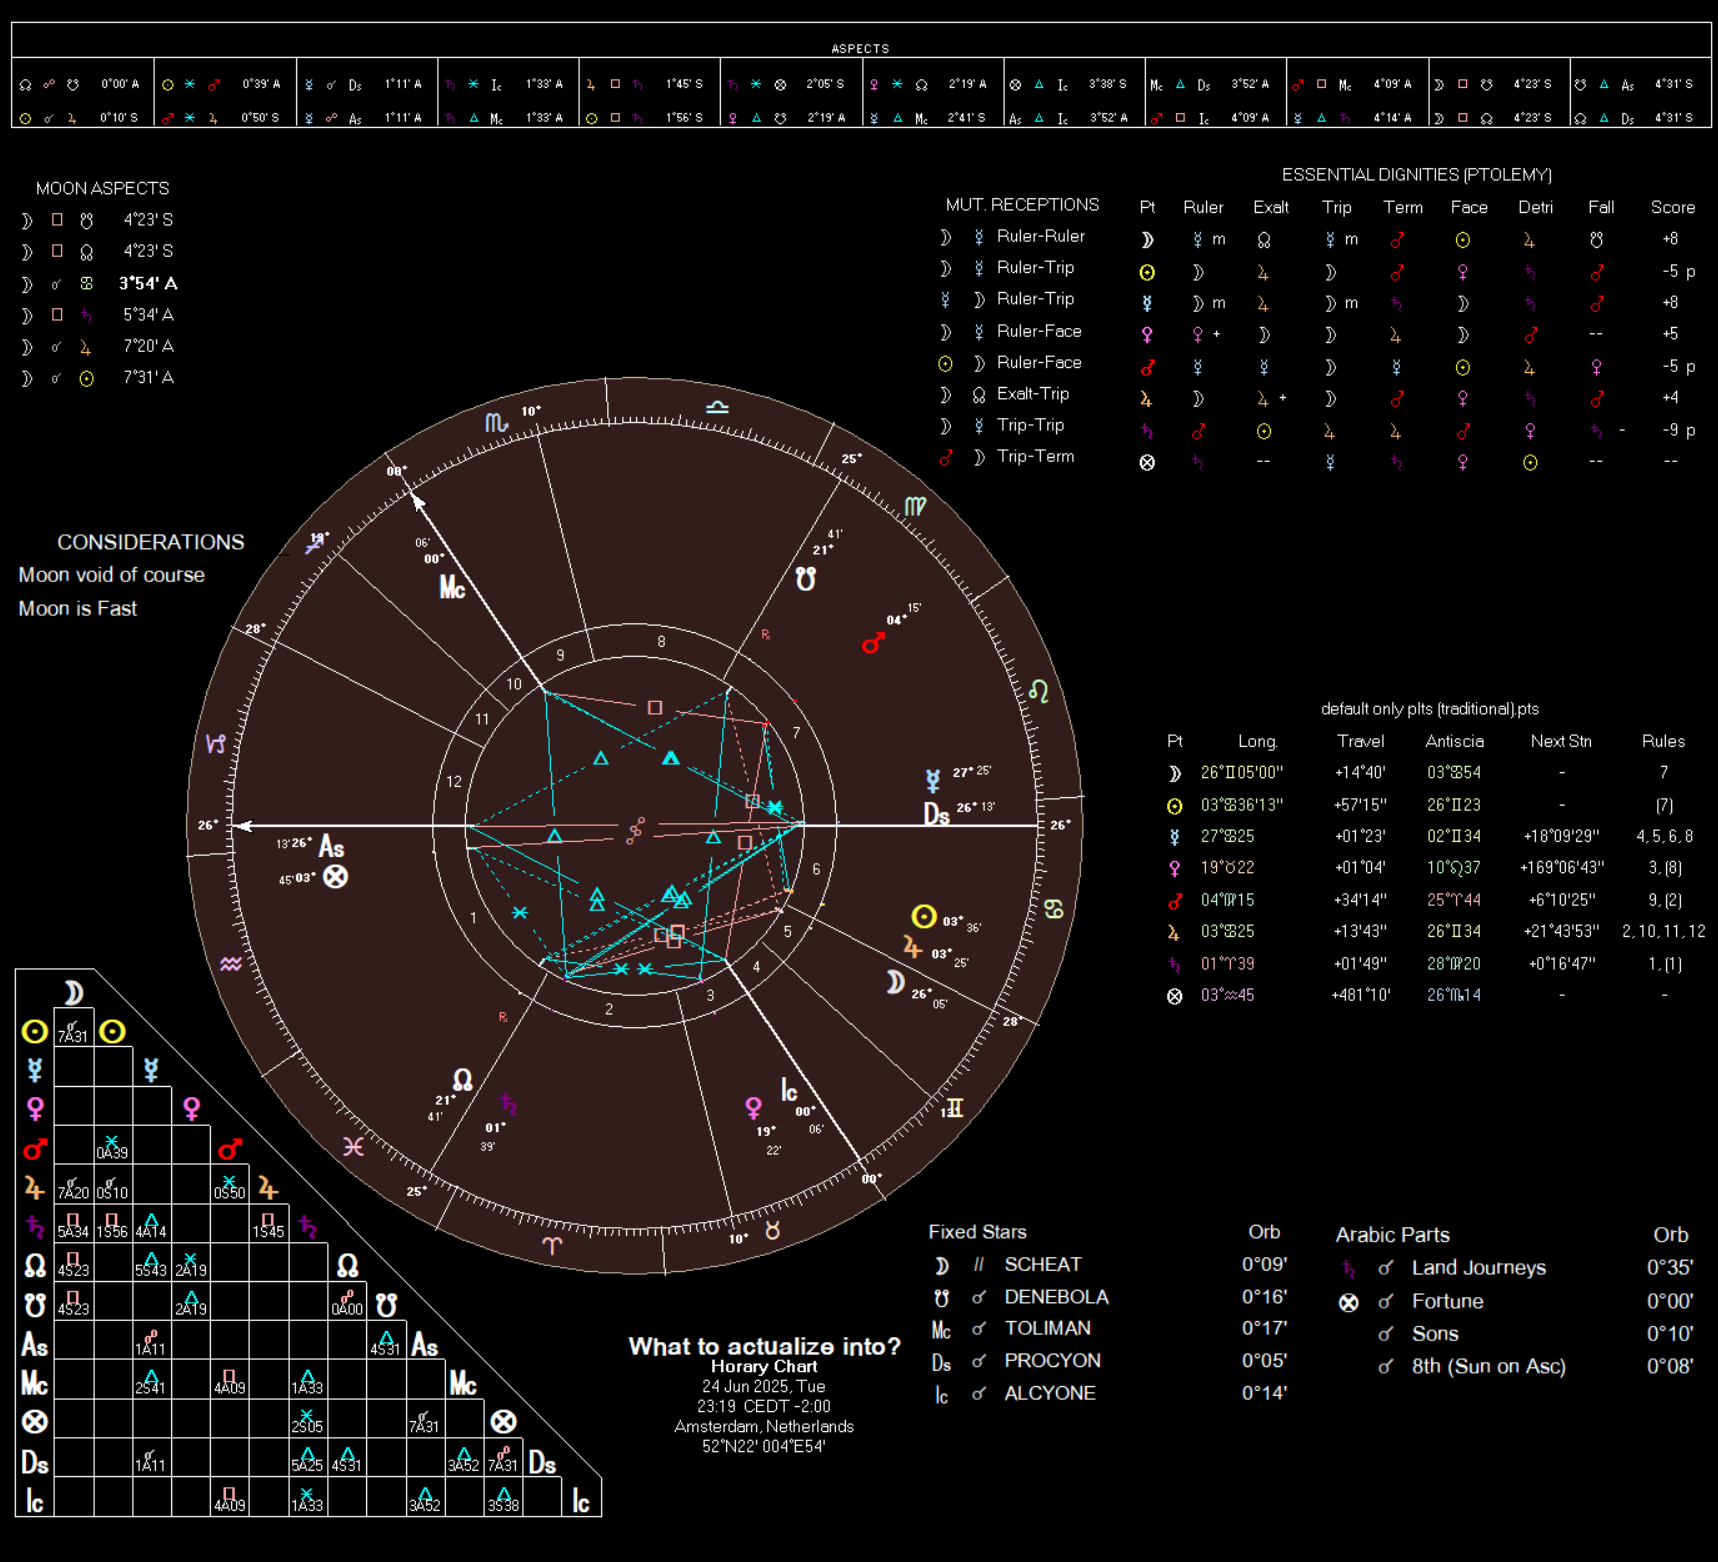Click the pink Venus glyph in the chart wheel

[x=753, y=1108]
